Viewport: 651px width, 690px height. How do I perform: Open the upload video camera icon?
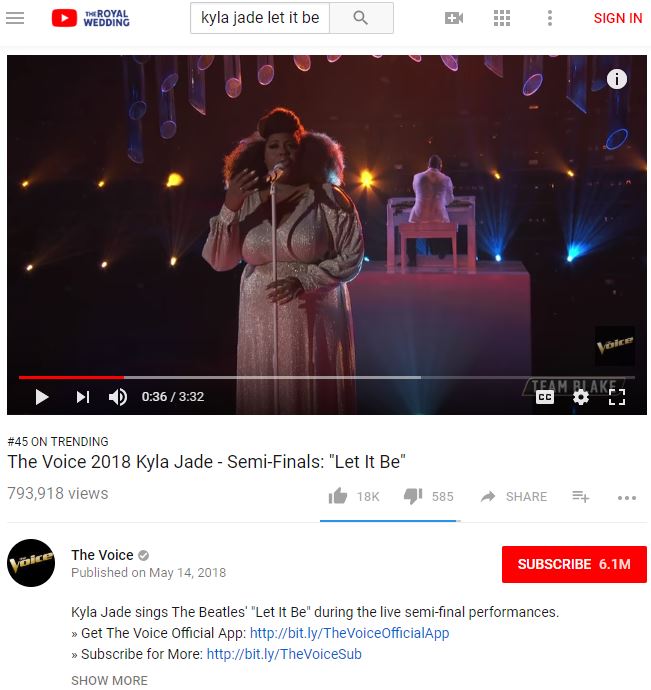[x=454, y=18]
